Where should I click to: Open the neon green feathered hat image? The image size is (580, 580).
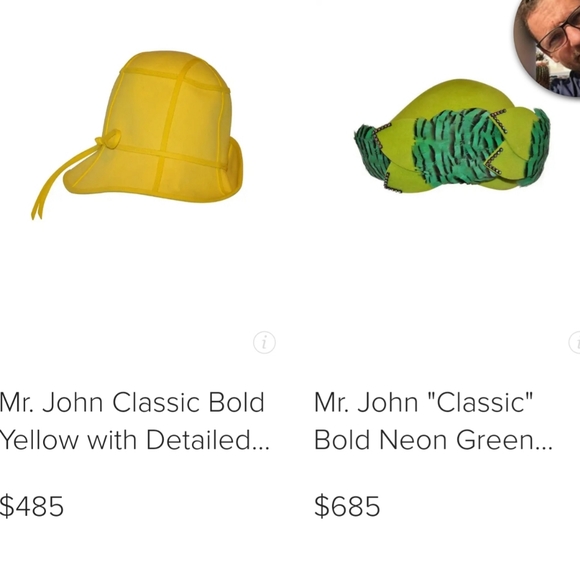[452, 135]
